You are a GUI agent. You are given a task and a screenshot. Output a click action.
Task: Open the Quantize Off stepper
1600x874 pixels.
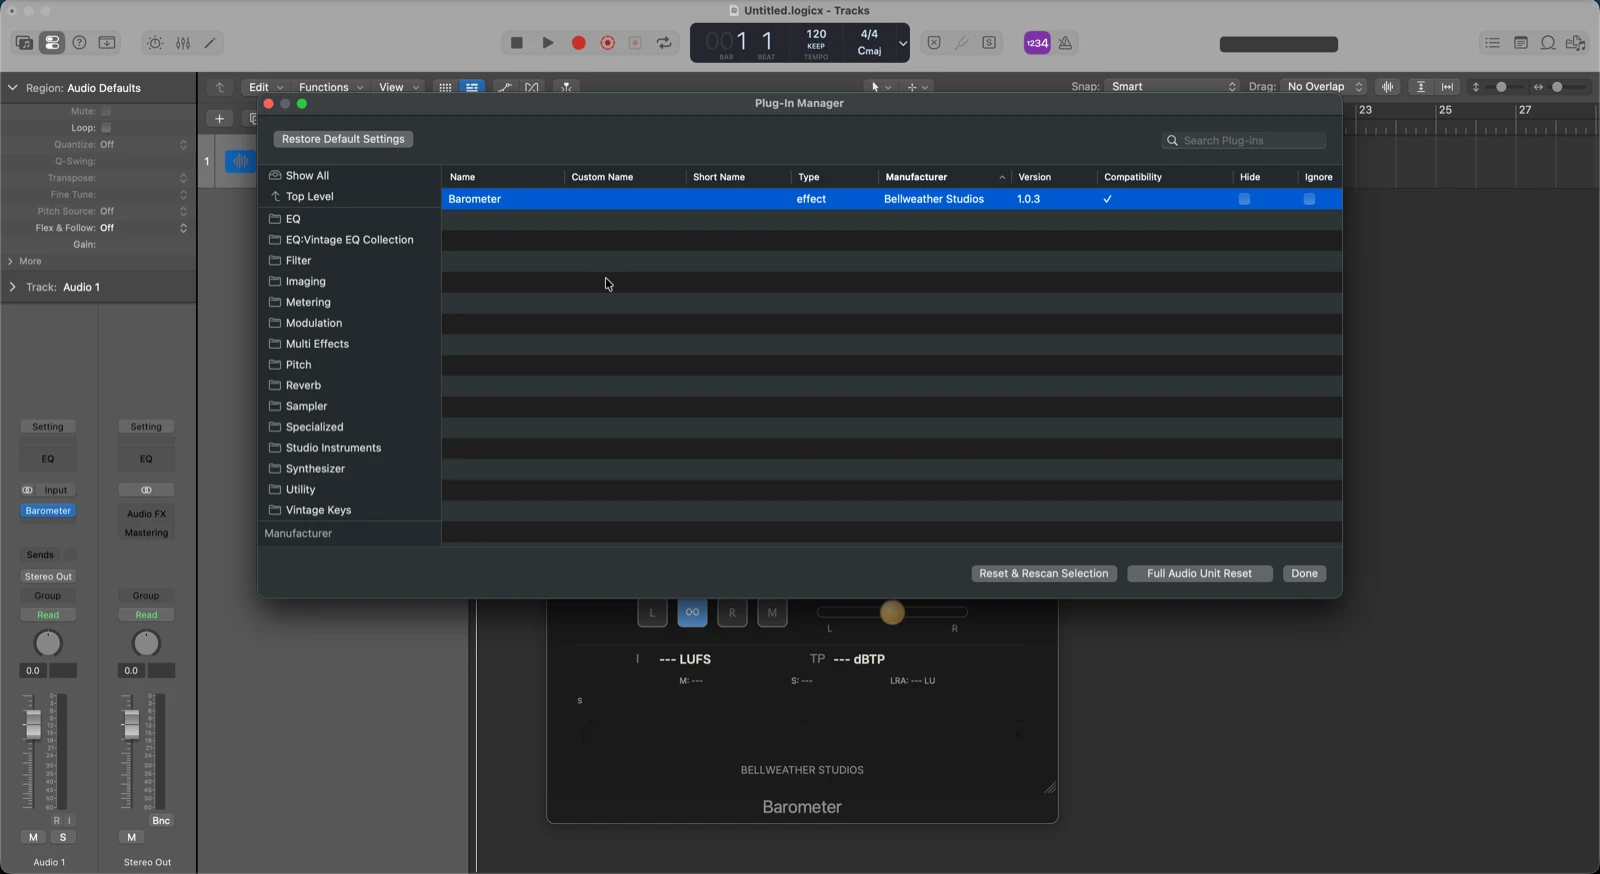pos(183,145)
